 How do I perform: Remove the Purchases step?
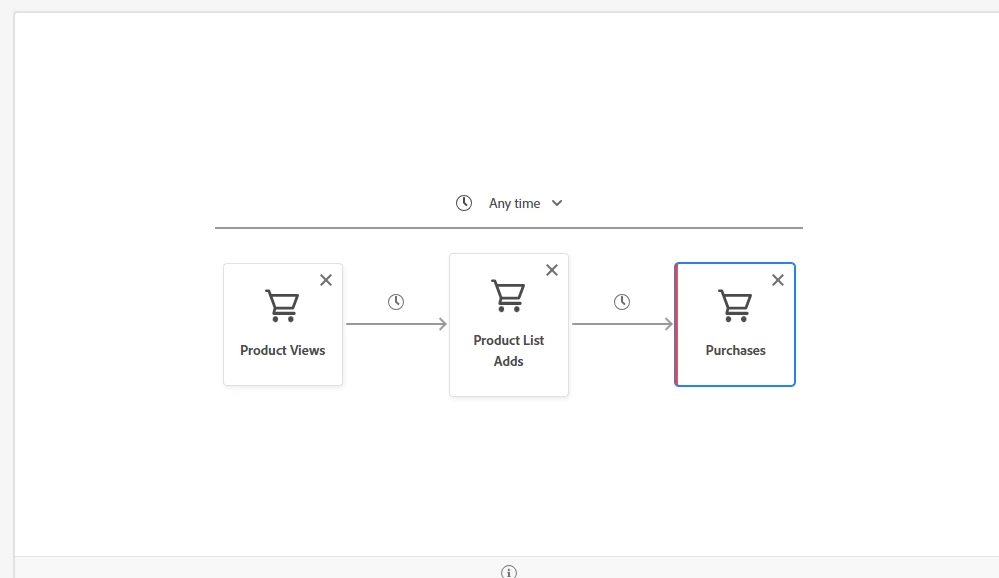click(x=778, y=280)
